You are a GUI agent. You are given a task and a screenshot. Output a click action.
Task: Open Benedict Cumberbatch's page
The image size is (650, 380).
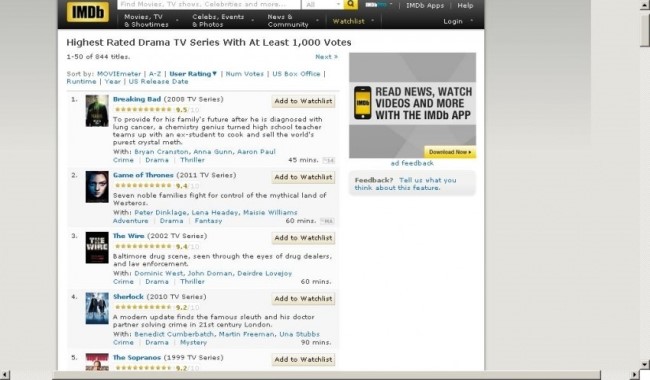coord(174,334)
